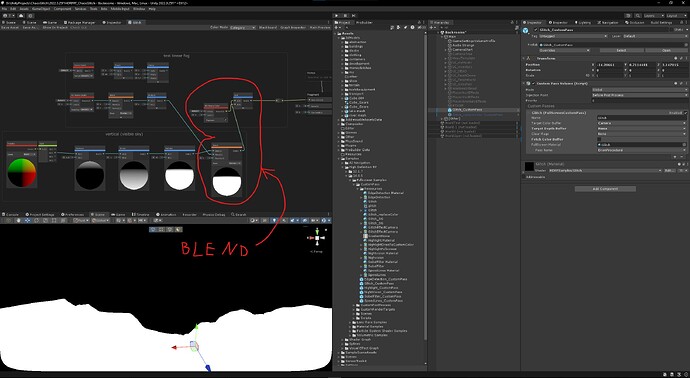Toggle the Fetch Color Buffer checkbox

click(x=599, y=139)
